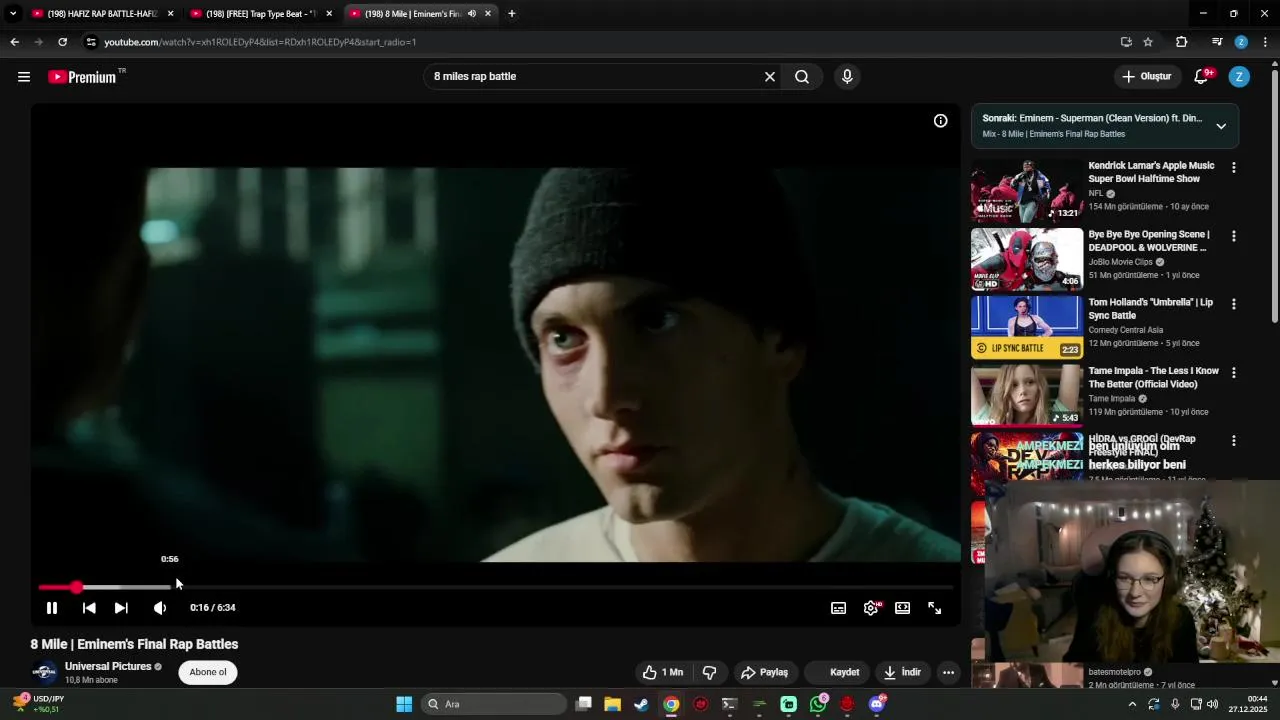Toggle theater mode
Screen dimensions: 1280x720
[x=903, y=608]
